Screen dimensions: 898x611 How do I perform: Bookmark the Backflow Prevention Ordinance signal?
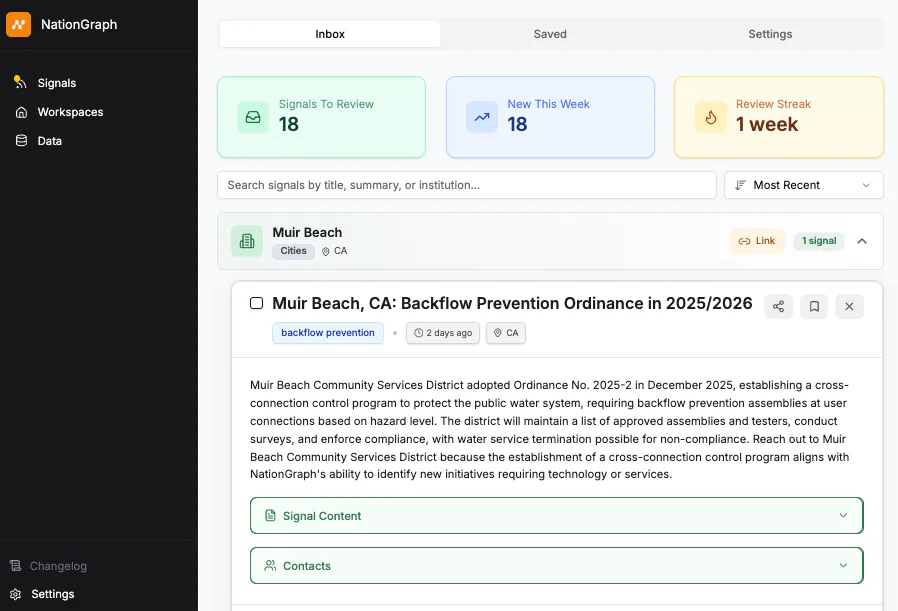click(x=814, y=306)
